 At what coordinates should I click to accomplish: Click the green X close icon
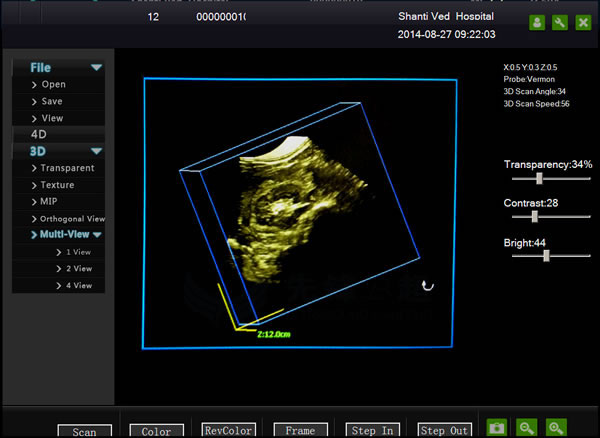tap(583, 23)
